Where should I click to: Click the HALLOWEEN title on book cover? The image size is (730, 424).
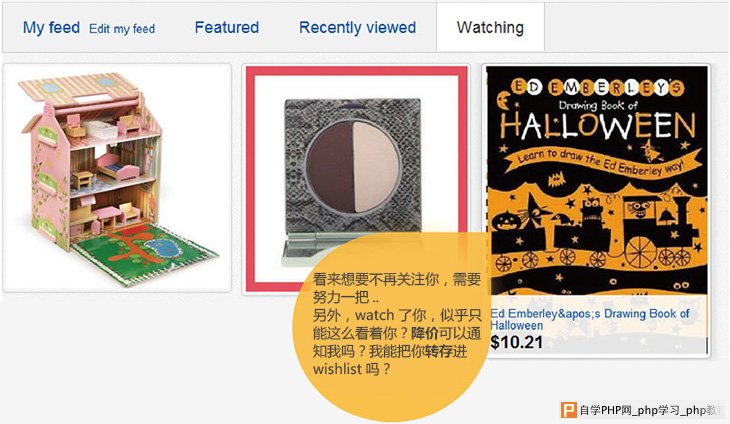coord(598,126)
